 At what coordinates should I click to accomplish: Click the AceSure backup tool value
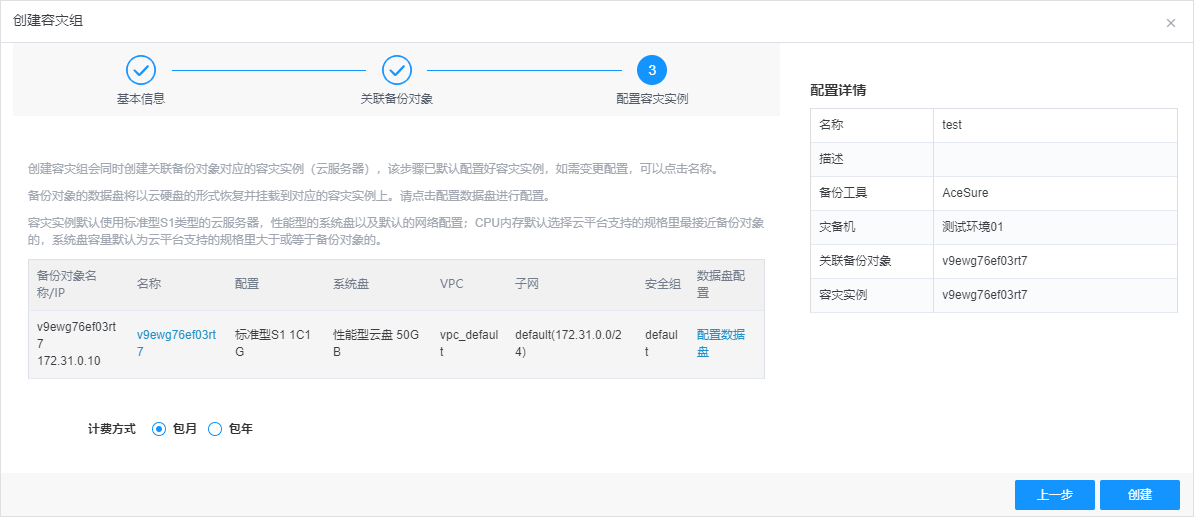pos(965,193)
